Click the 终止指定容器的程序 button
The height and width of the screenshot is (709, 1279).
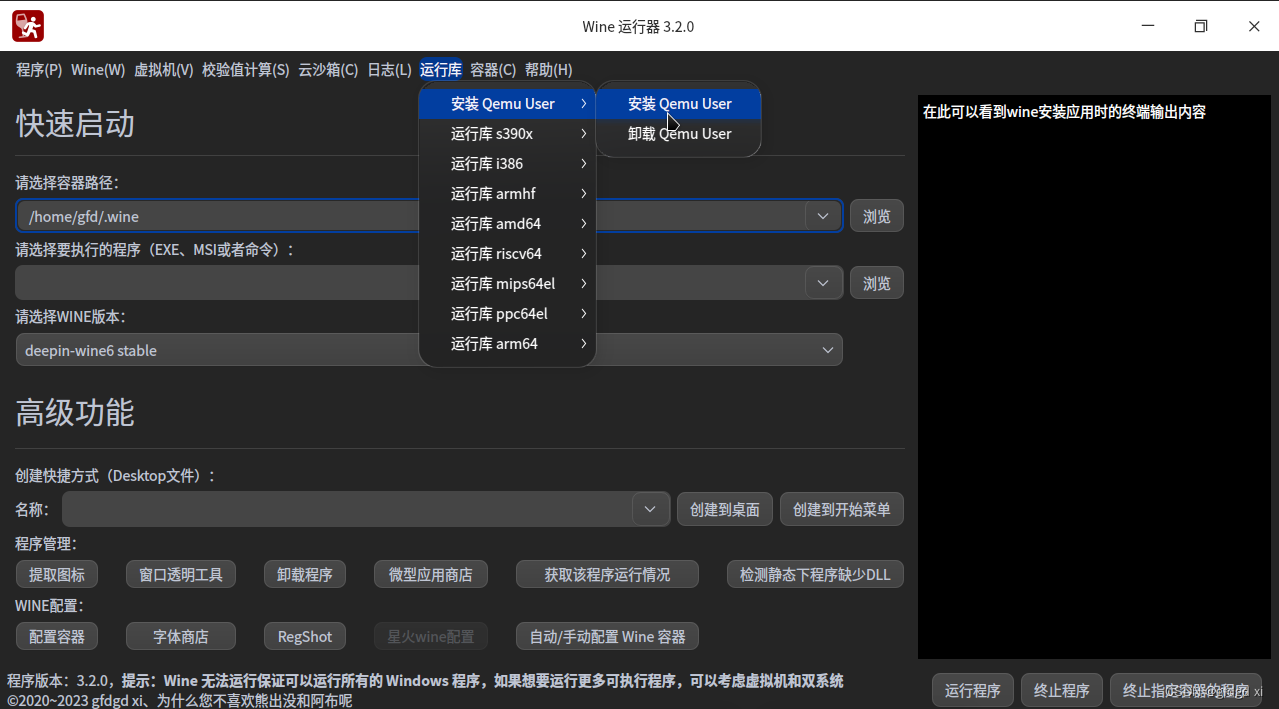coord(1186,690)
